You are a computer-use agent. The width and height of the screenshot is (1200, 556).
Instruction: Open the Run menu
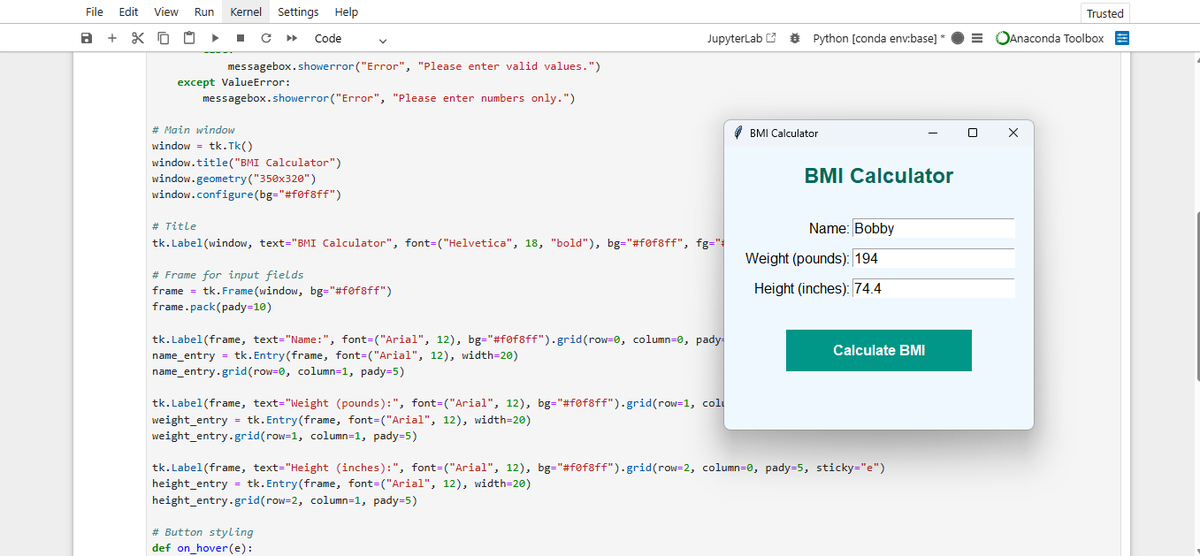[204, 12]
